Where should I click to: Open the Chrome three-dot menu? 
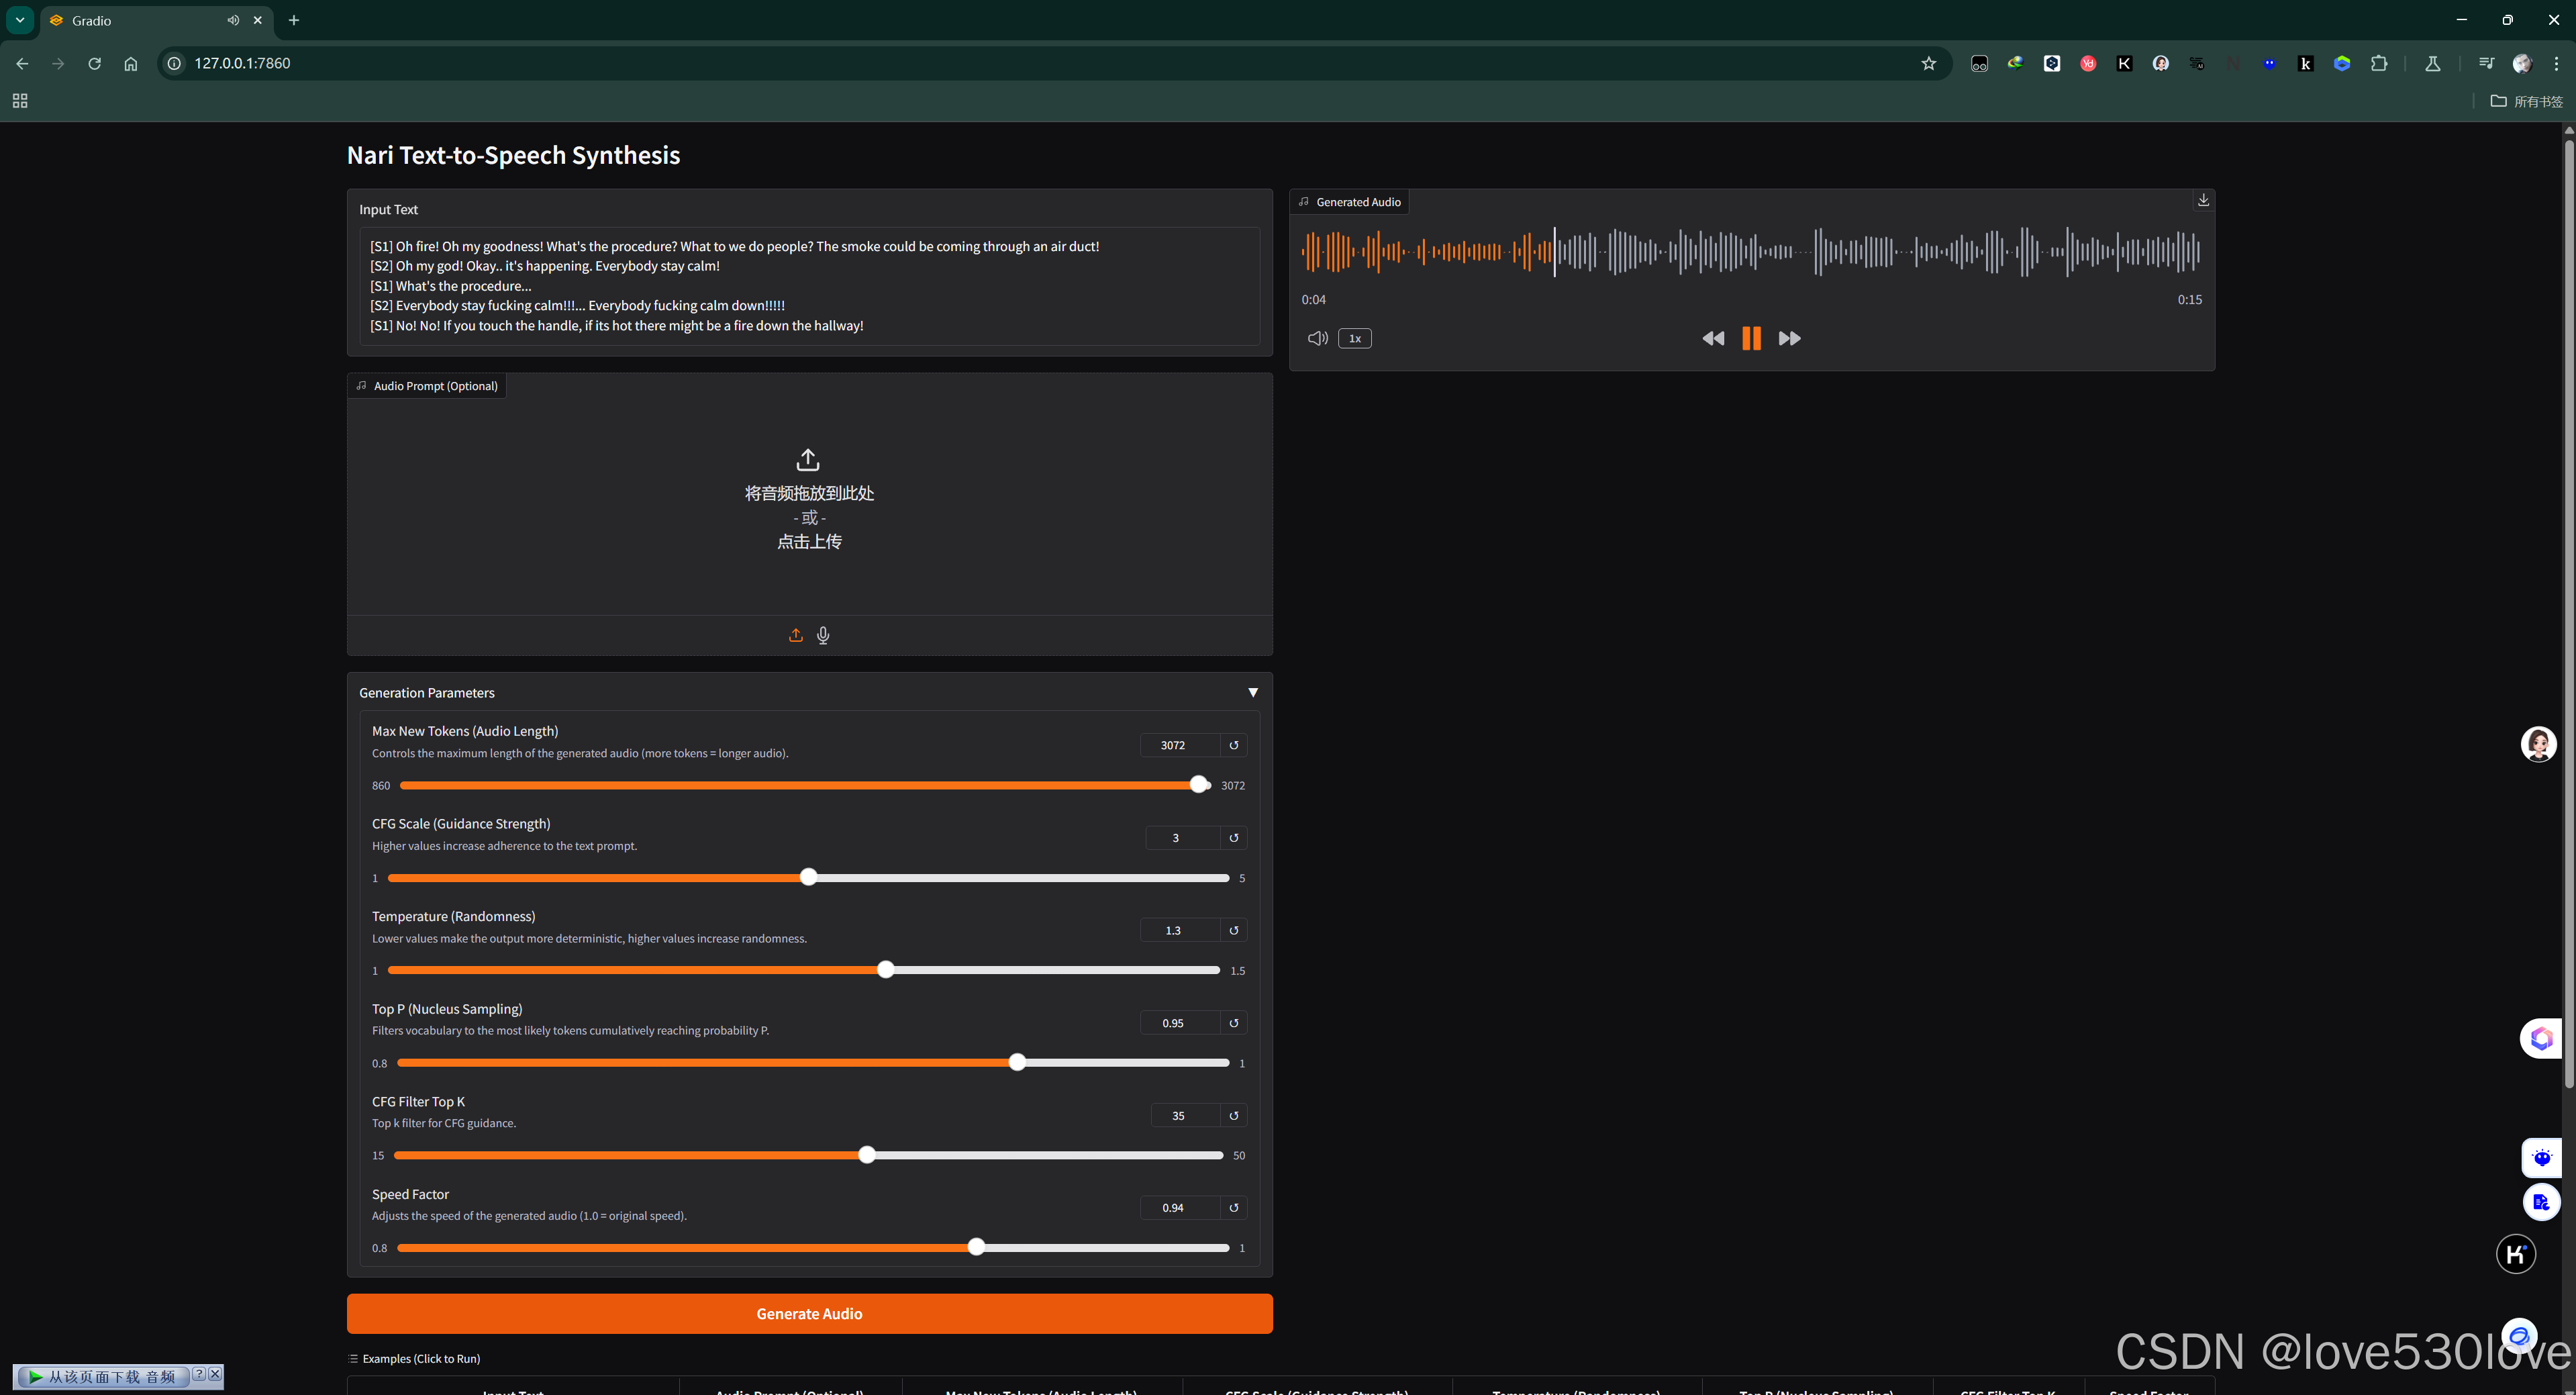(2557, 63)
